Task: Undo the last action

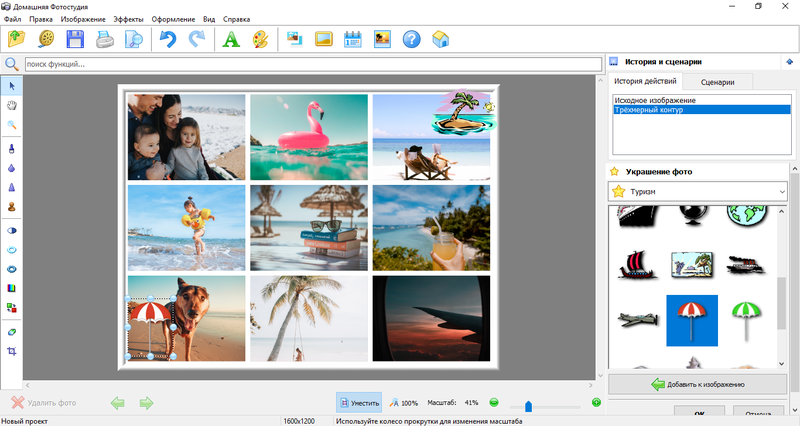Action: point(166,40)
